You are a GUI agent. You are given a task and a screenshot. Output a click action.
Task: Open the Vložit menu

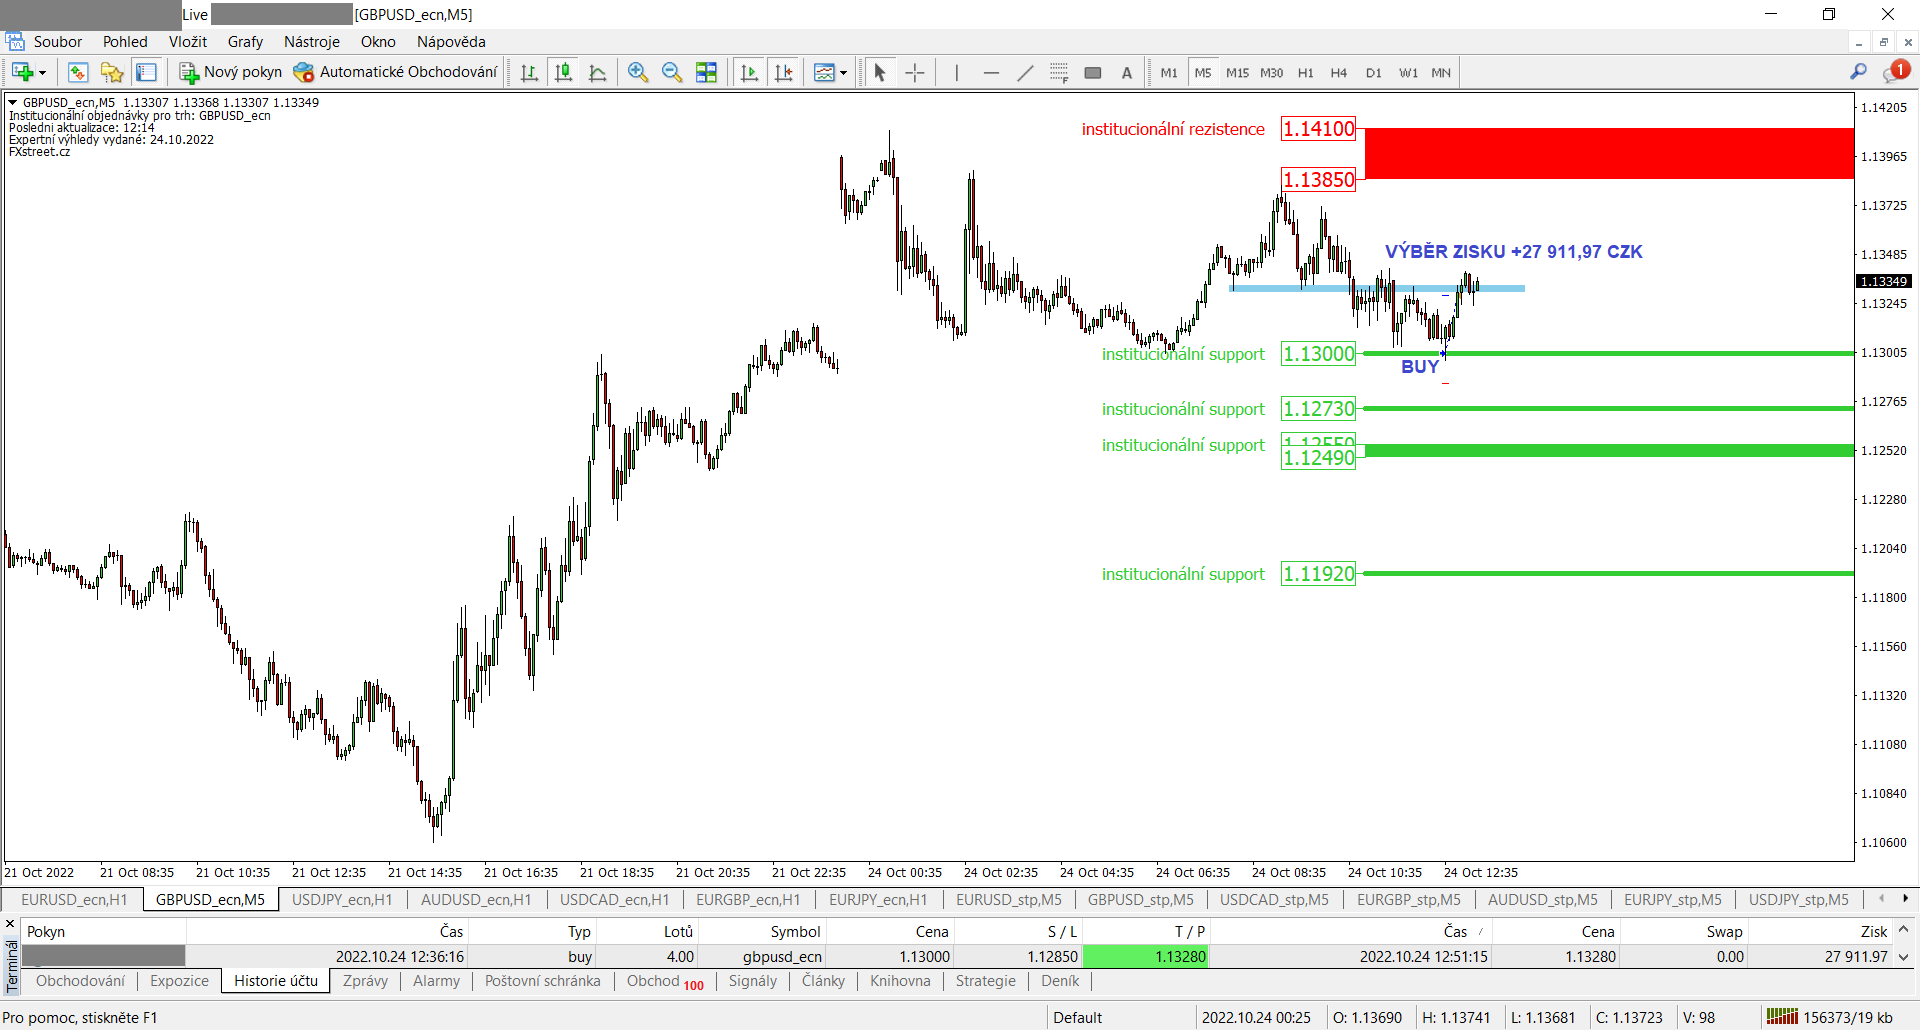click(188, 41)
